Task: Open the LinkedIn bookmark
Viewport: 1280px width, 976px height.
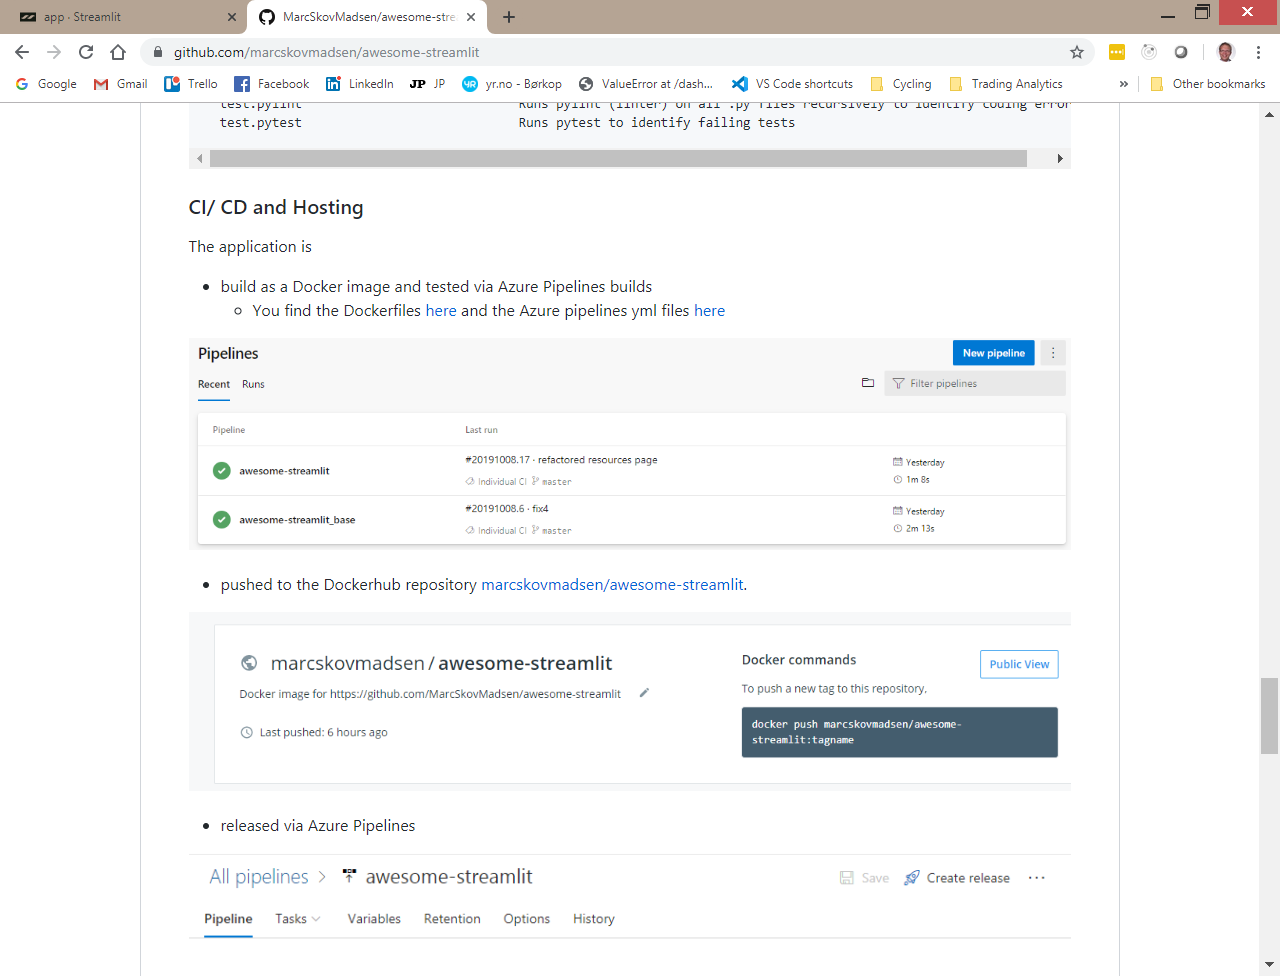Action: click(360, 84)
